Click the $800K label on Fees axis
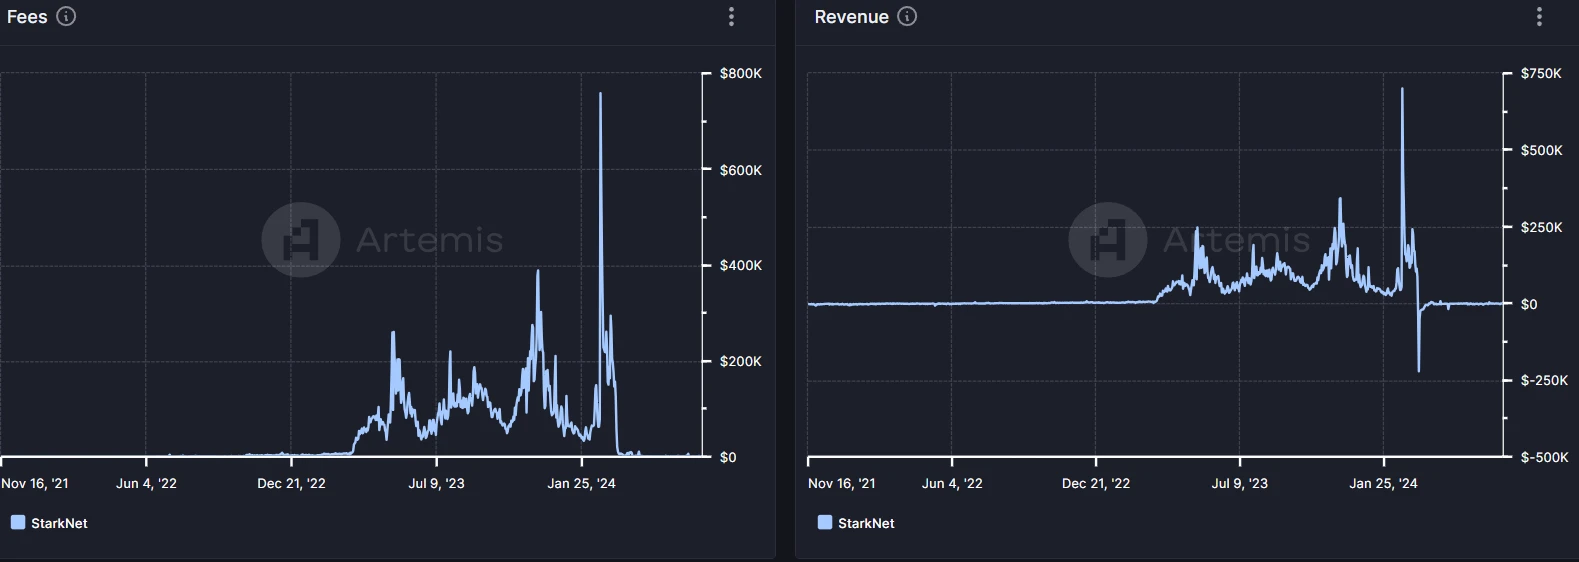This screenshot has height=562, width=1579. point(740,74)
